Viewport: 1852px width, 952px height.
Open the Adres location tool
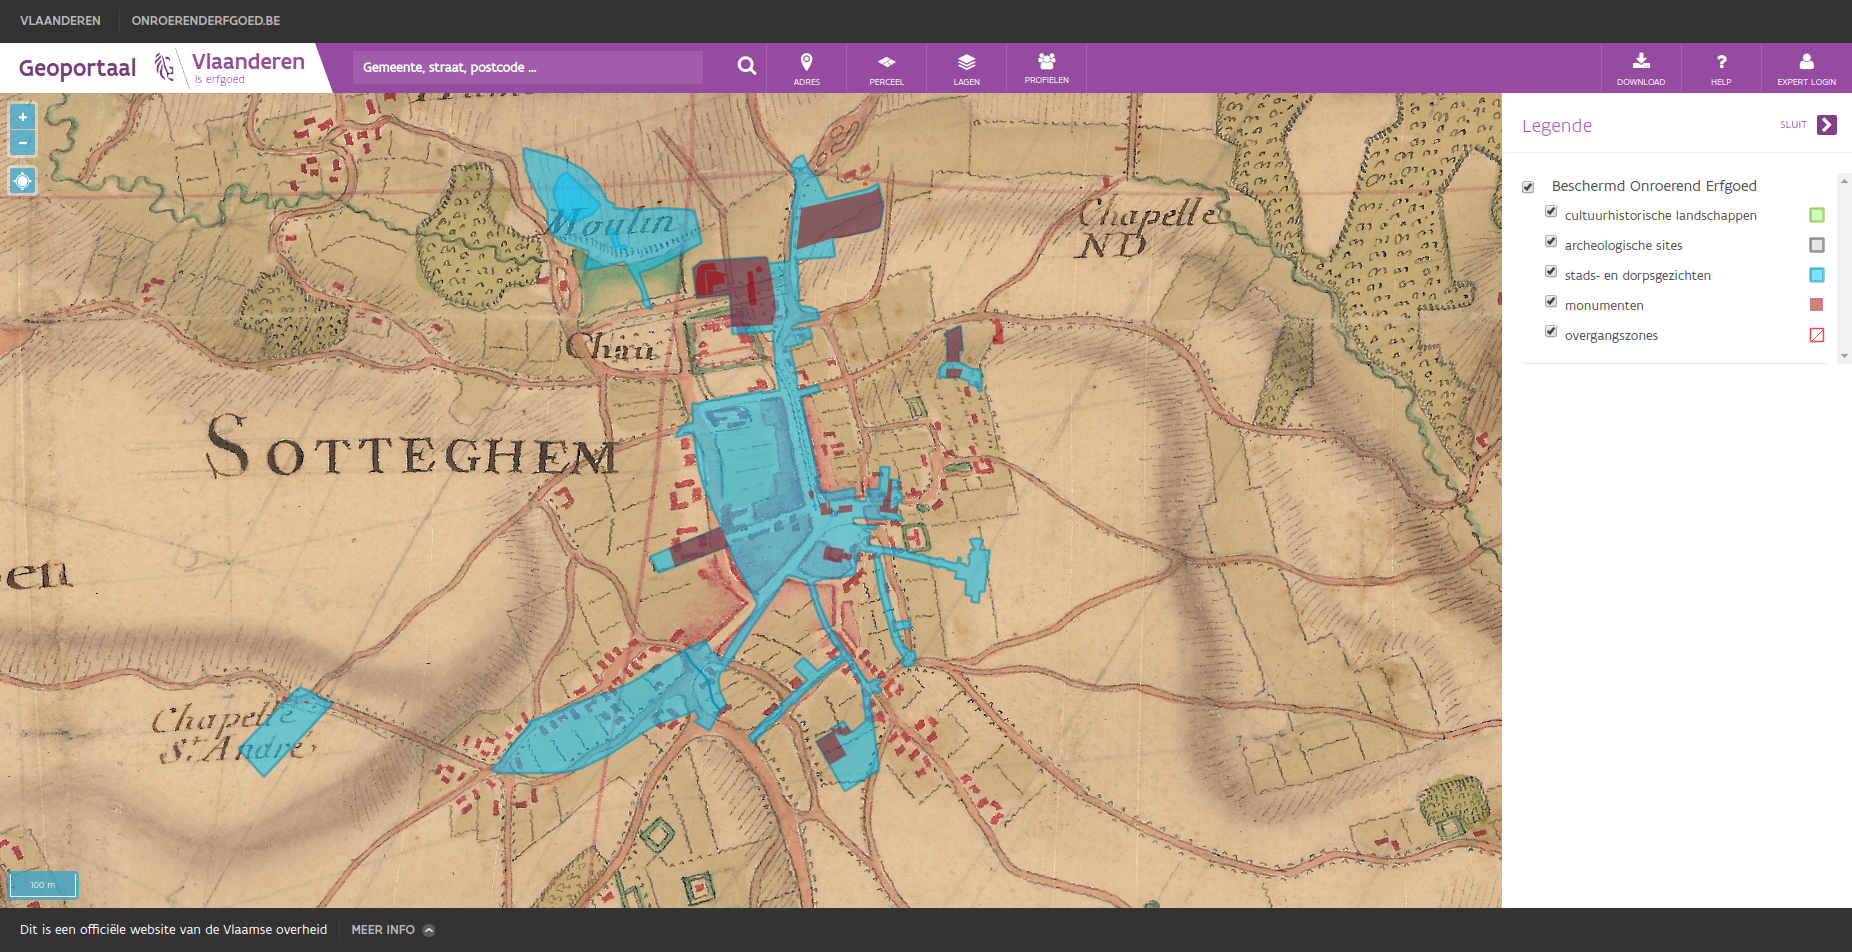click(806, 68)
